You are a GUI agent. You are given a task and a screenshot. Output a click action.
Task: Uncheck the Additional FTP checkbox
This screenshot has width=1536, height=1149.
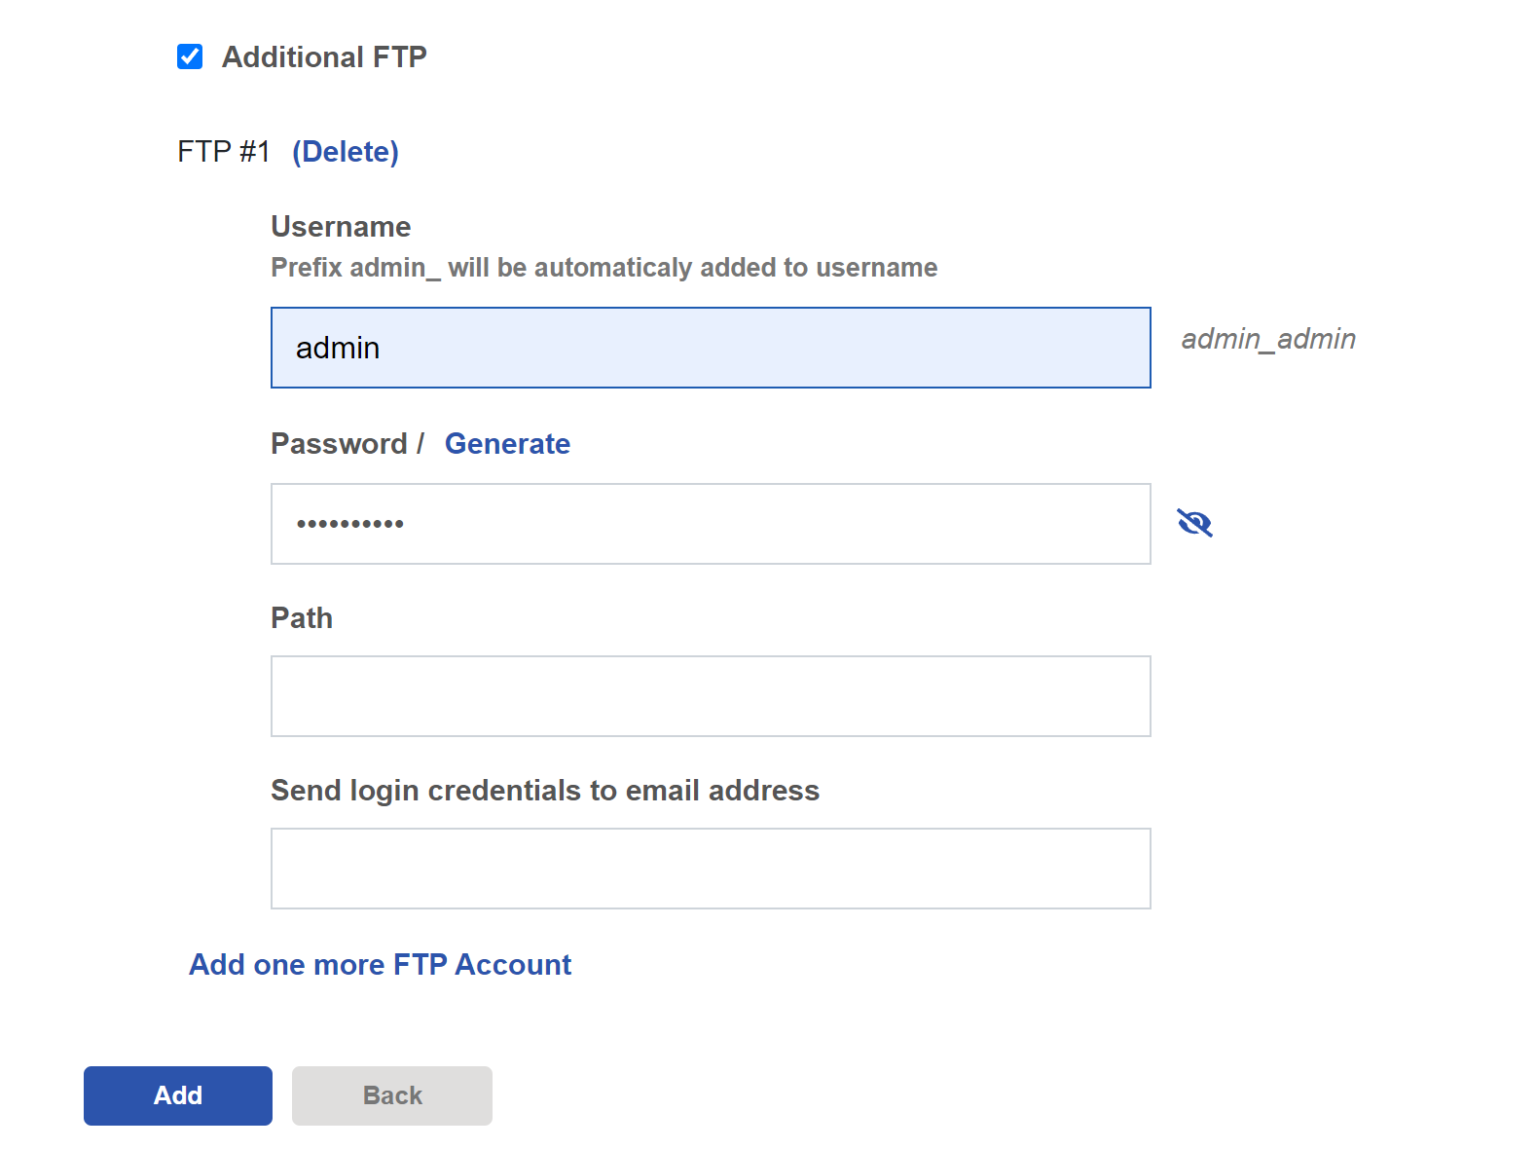coord(190,57)
